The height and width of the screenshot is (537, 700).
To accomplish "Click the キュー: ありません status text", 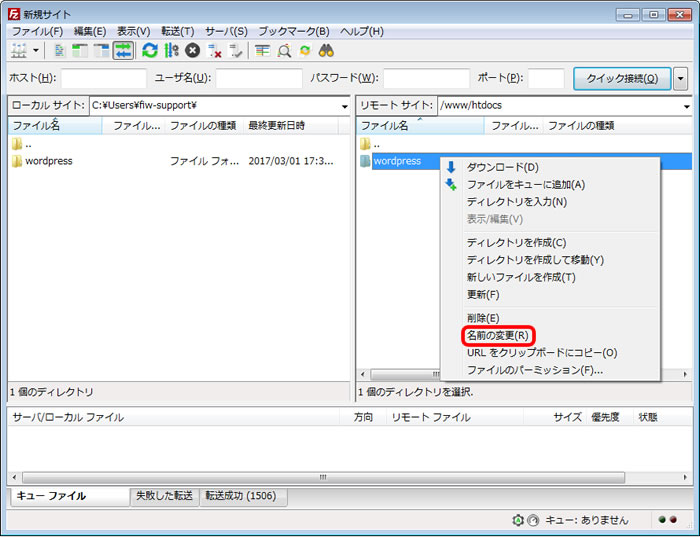I will [x=587, y=520].
